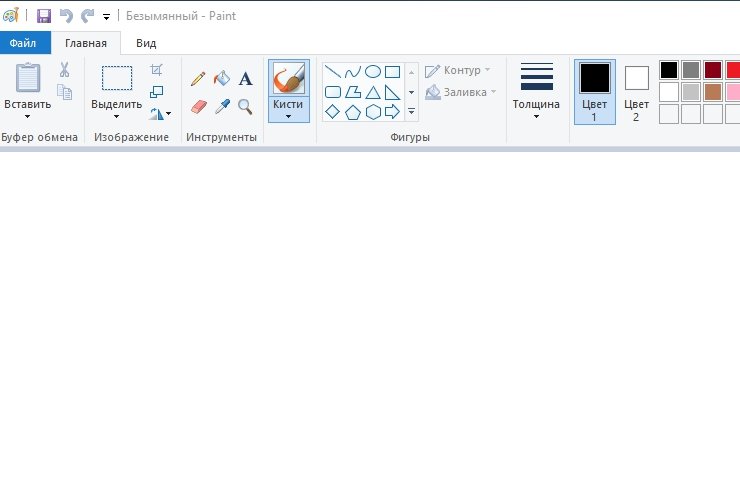The width and height of the screenshot is (740, 486).
Task: Click the Cut scissors icon
Action: [x=64, y=70]
